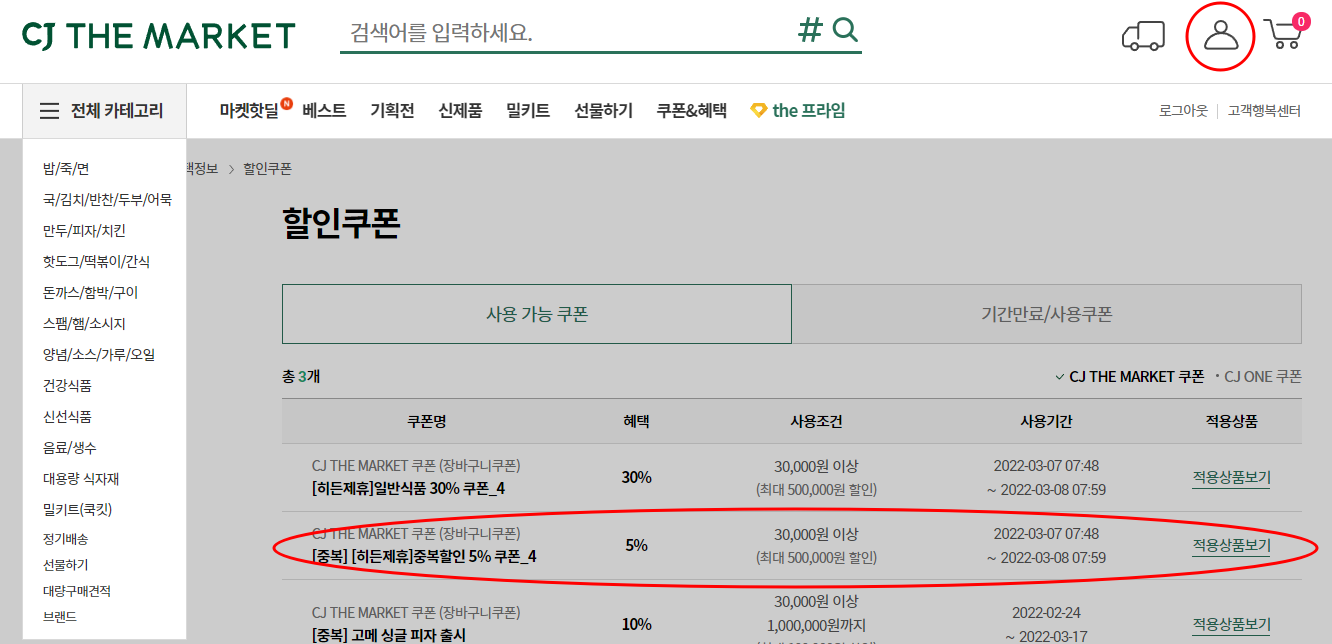Open 신제품 menu
The height and width of the screenshot is (644, 1332).
460,111
